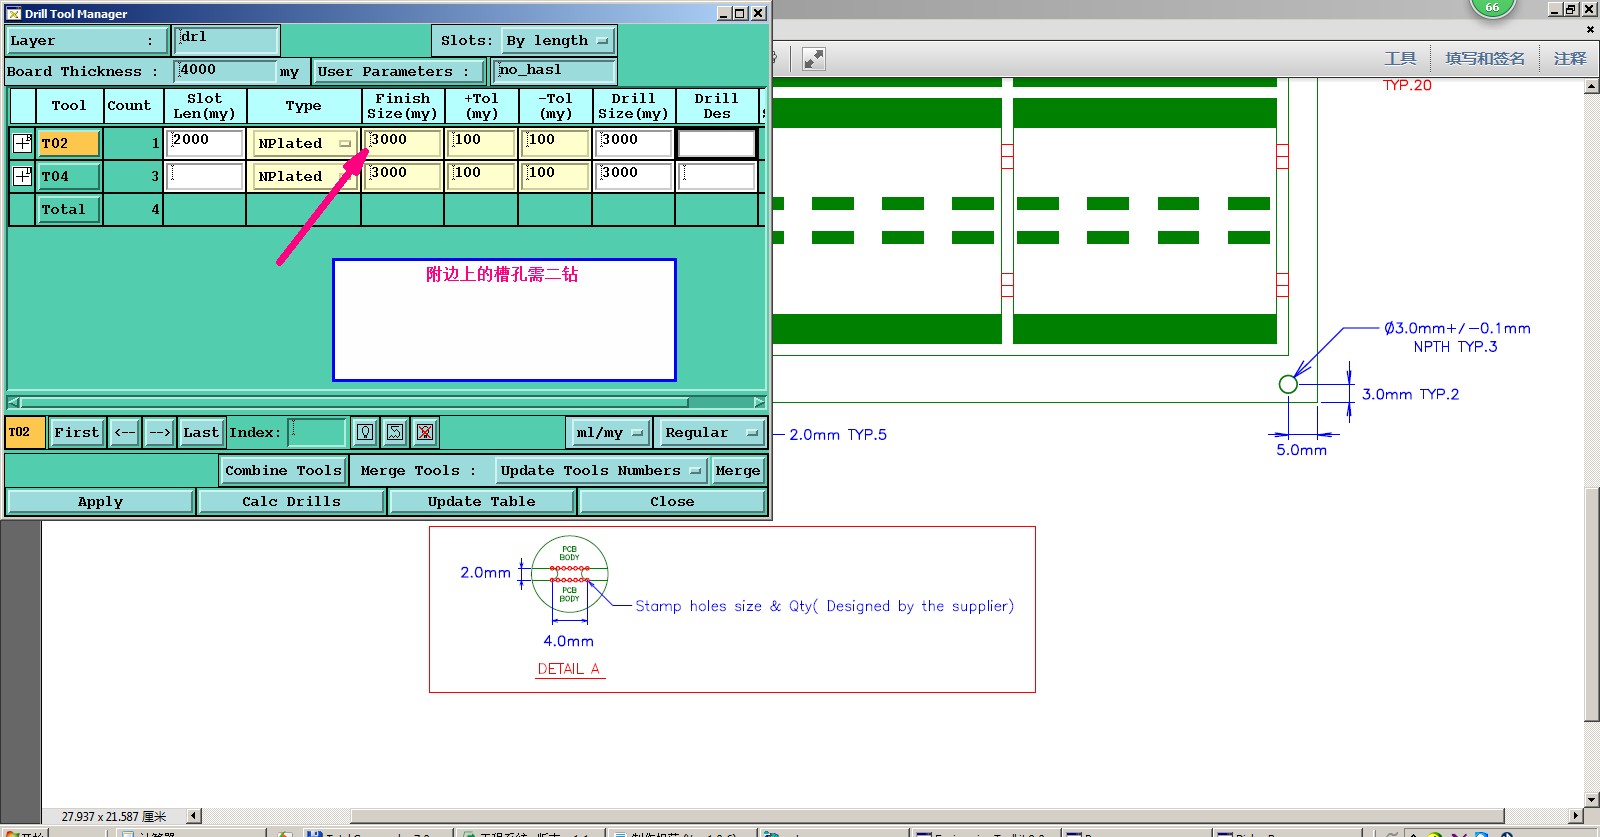Click the expand-view icon in PDF toolbar
1600x837 pixels.
814,59
